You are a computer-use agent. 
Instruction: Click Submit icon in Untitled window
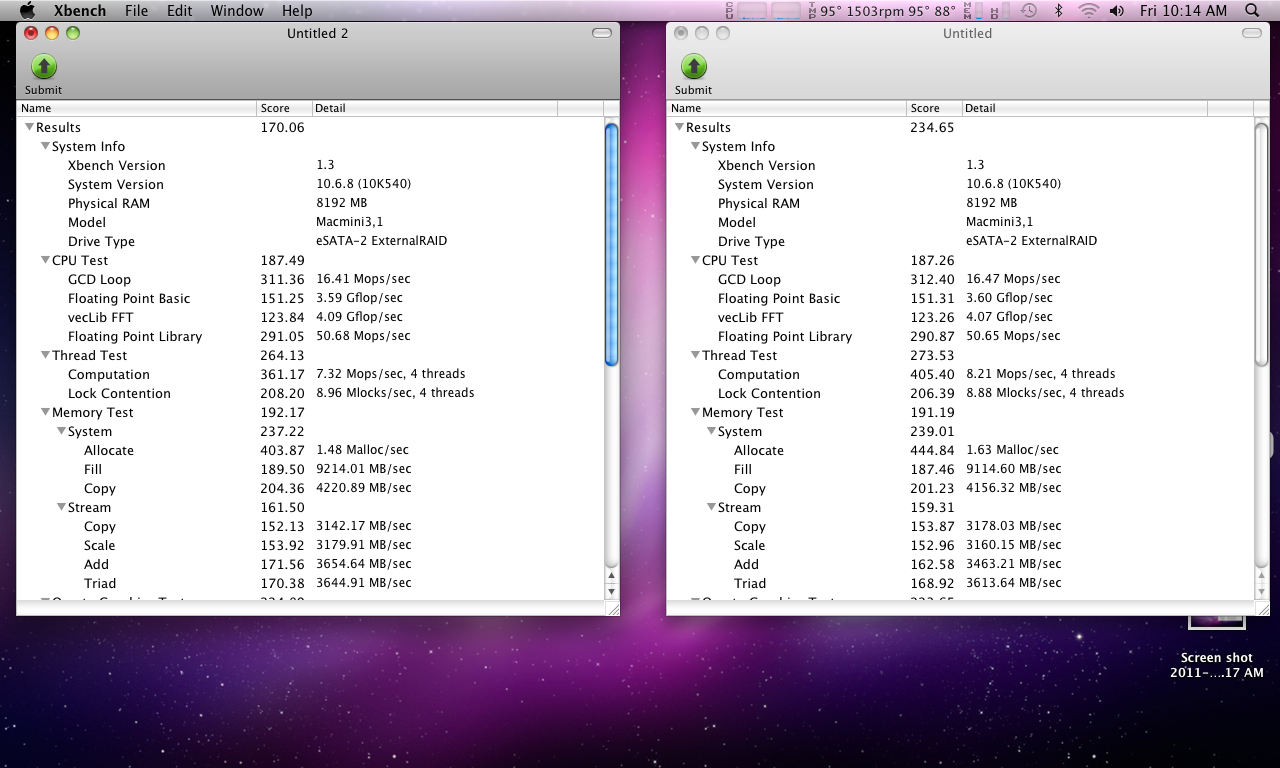pyautogui.click(x=694, y=67)
